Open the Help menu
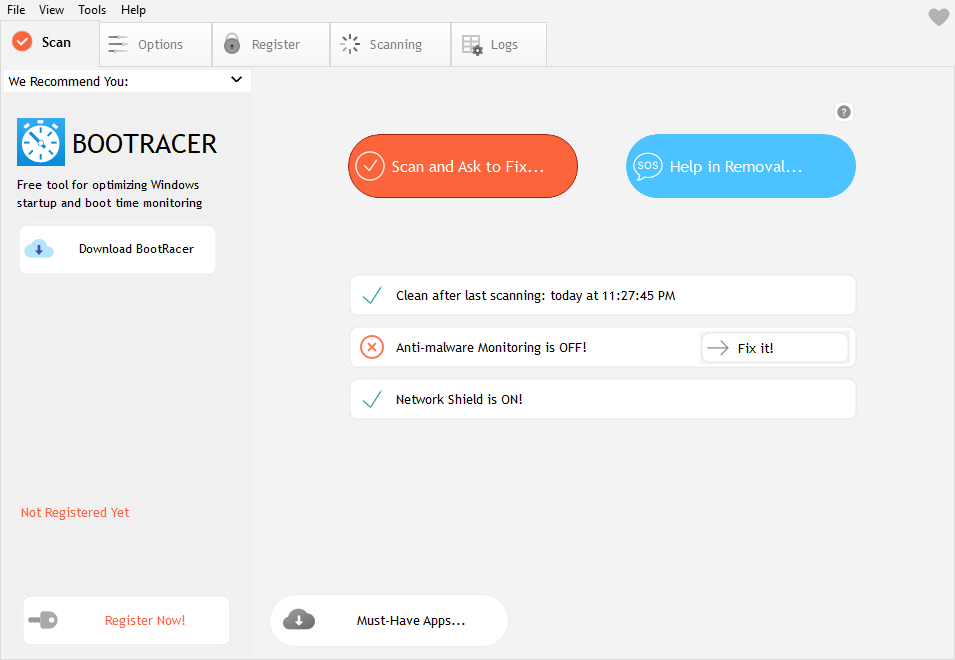This screenshot has height=660, width=955. (x=133, y=10)
